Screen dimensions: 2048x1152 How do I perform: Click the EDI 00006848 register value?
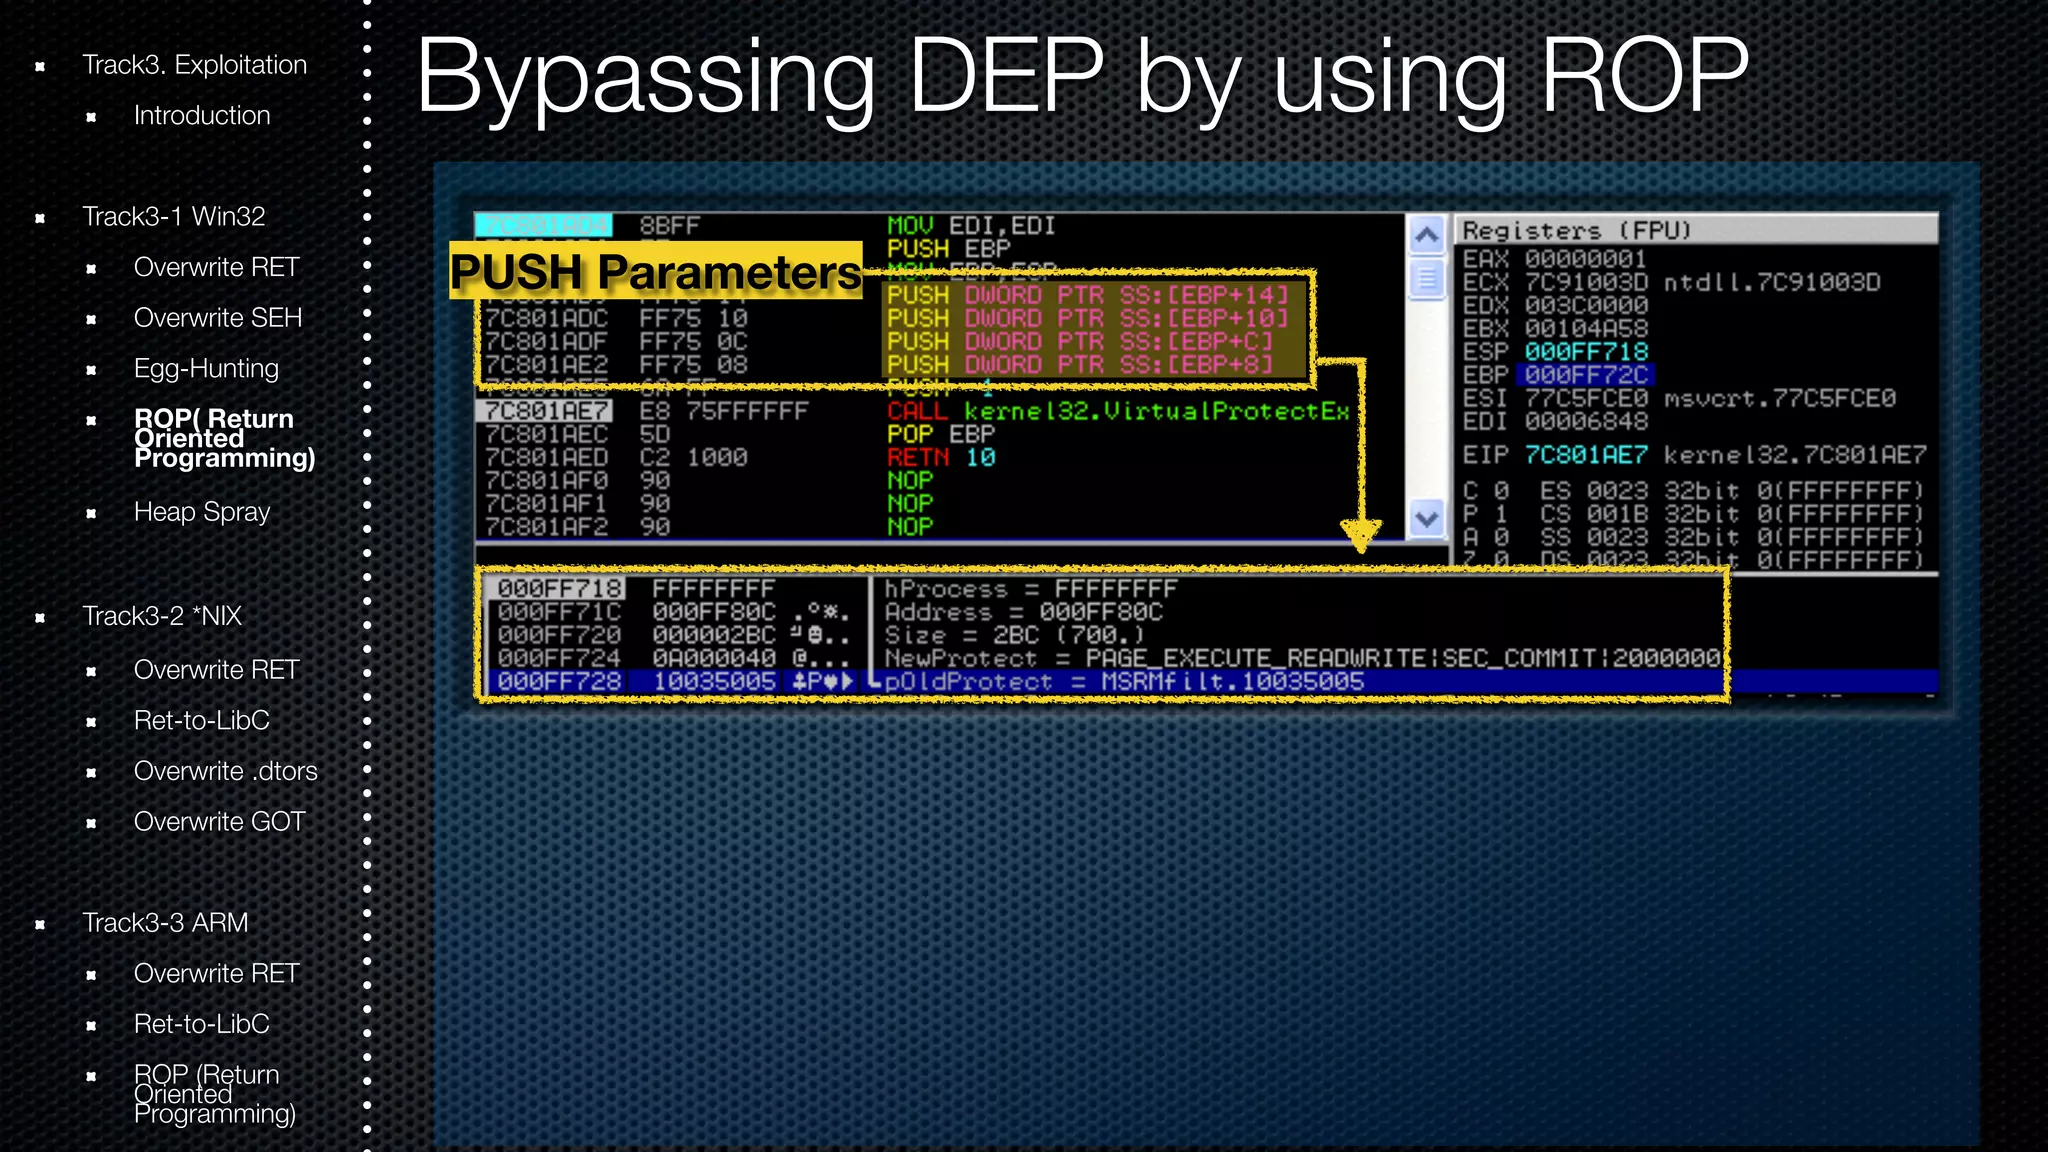[x=1585, y=421]
